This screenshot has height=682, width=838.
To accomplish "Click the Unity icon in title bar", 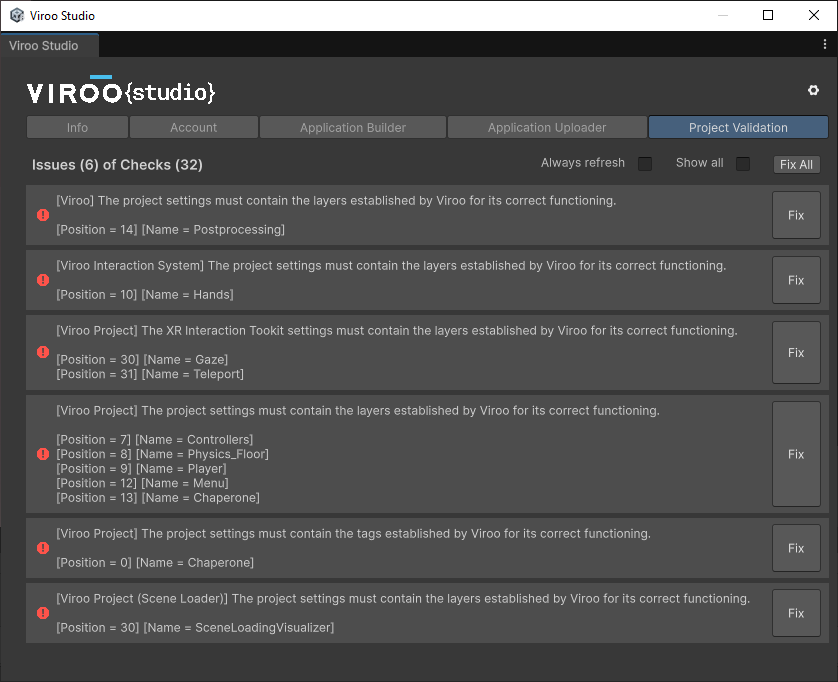I will 17,16.
